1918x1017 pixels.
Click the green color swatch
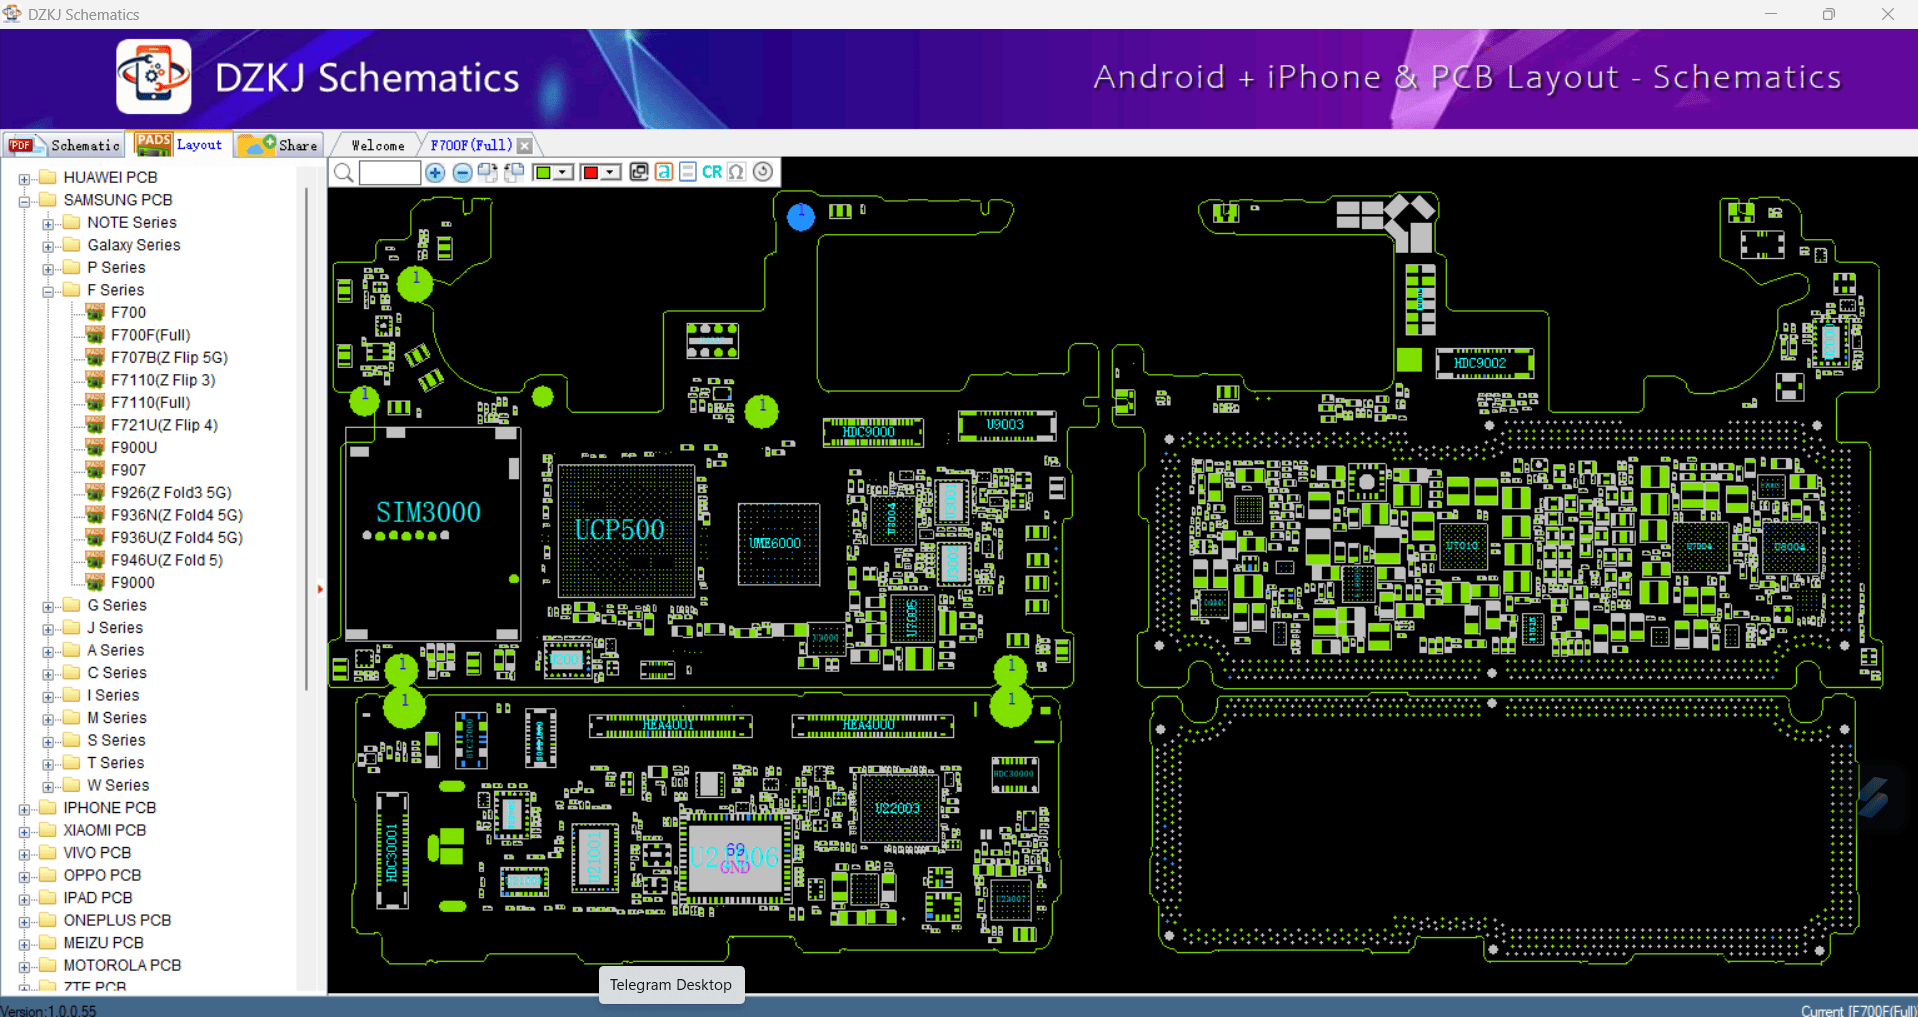coord(543,173)
